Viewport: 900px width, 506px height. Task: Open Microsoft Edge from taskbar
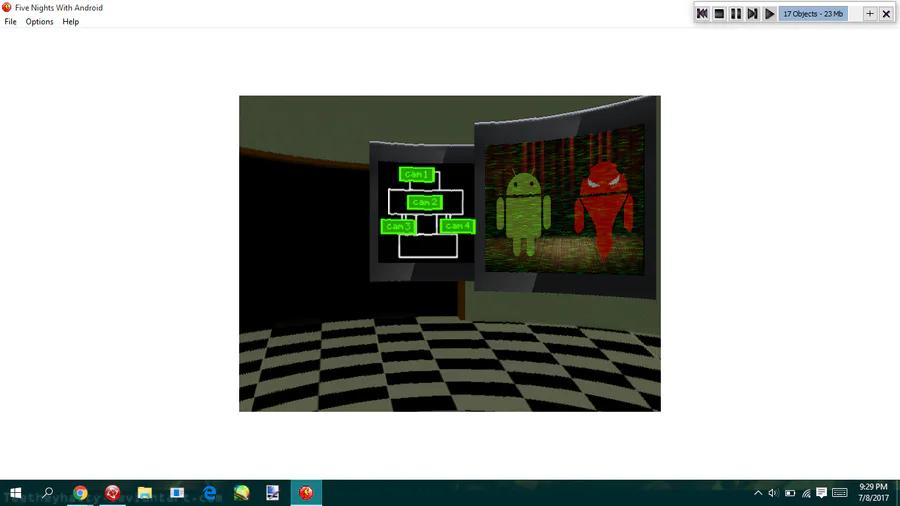pyautogui.click(x=210, y=493)
